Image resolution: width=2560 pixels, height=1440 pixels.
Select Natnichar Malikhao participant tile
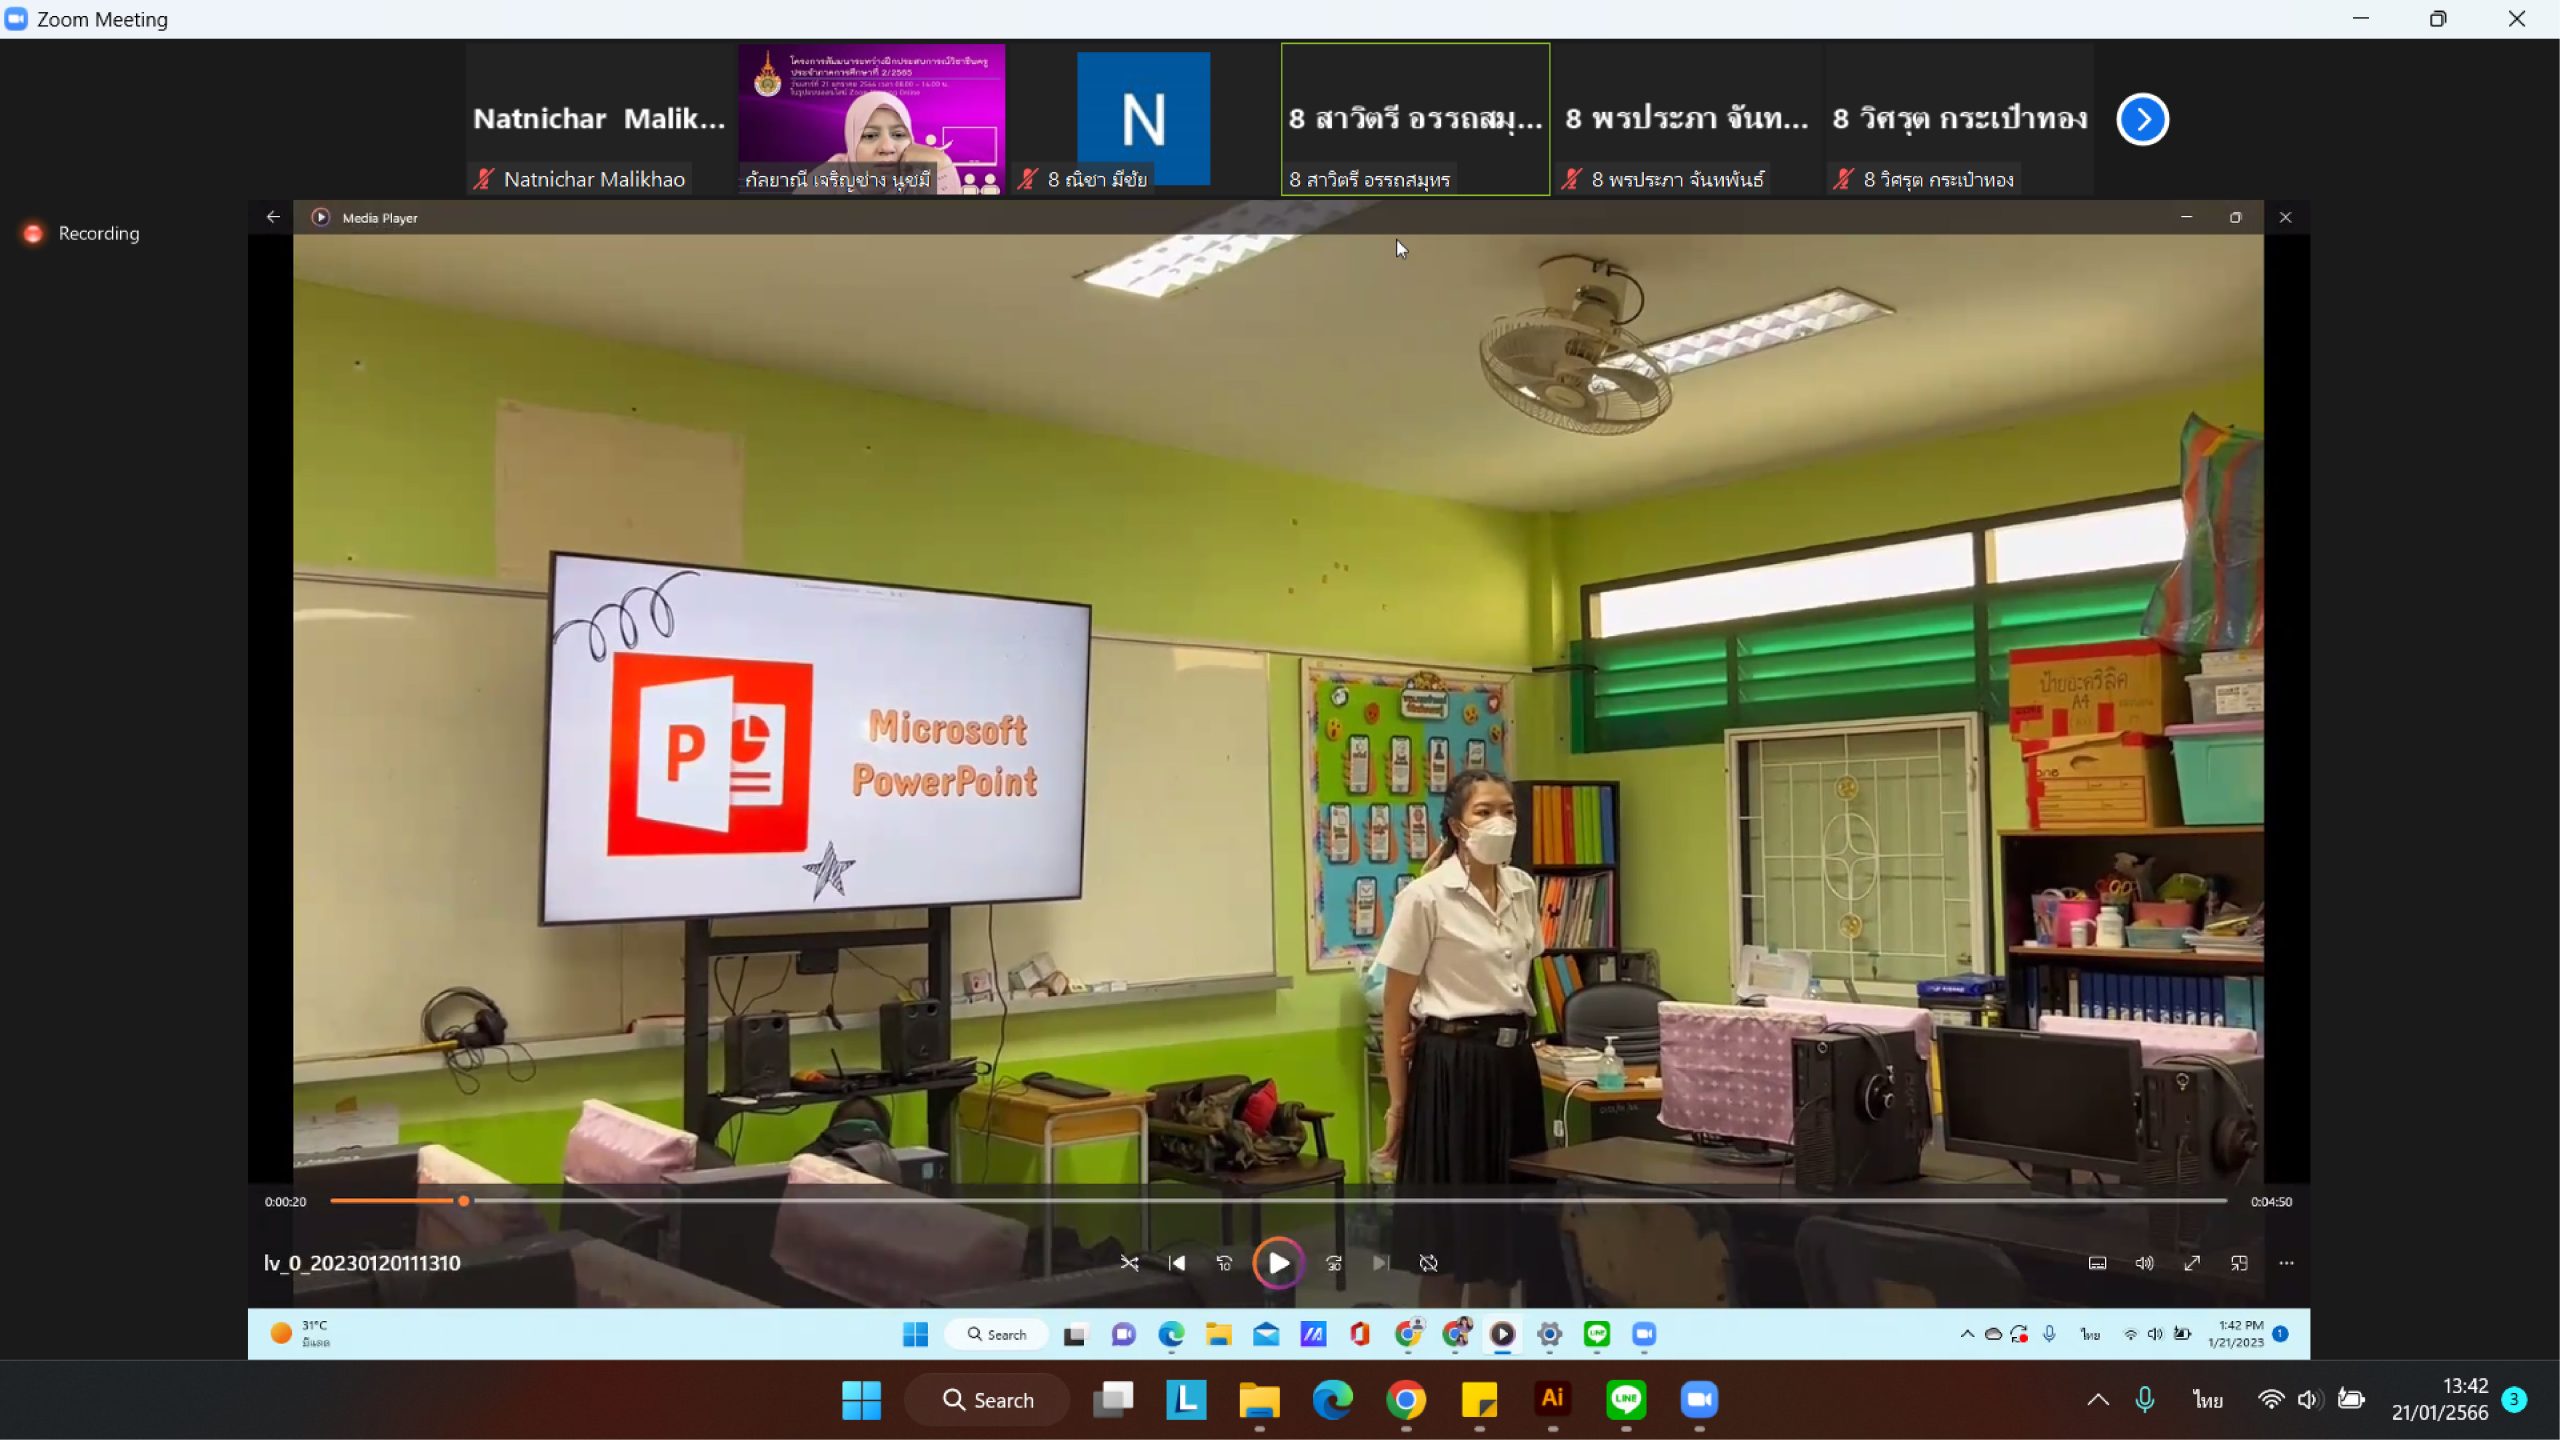pyautogui.click(x=599, y=119)
